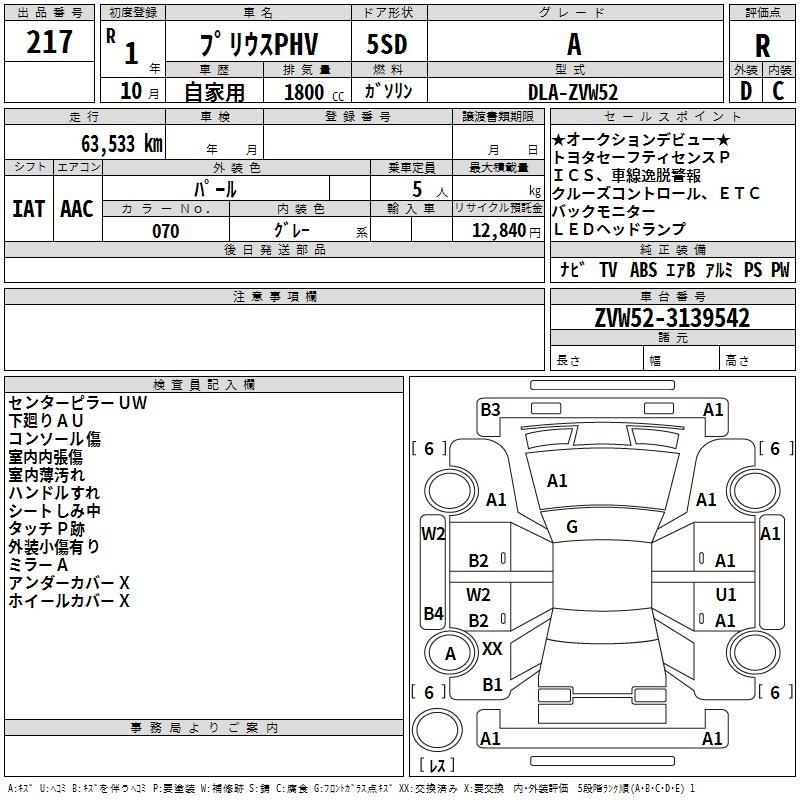Click the セールスポイント header
The image size is (800, 800).
pyautogui.click(x=672, y=116)
